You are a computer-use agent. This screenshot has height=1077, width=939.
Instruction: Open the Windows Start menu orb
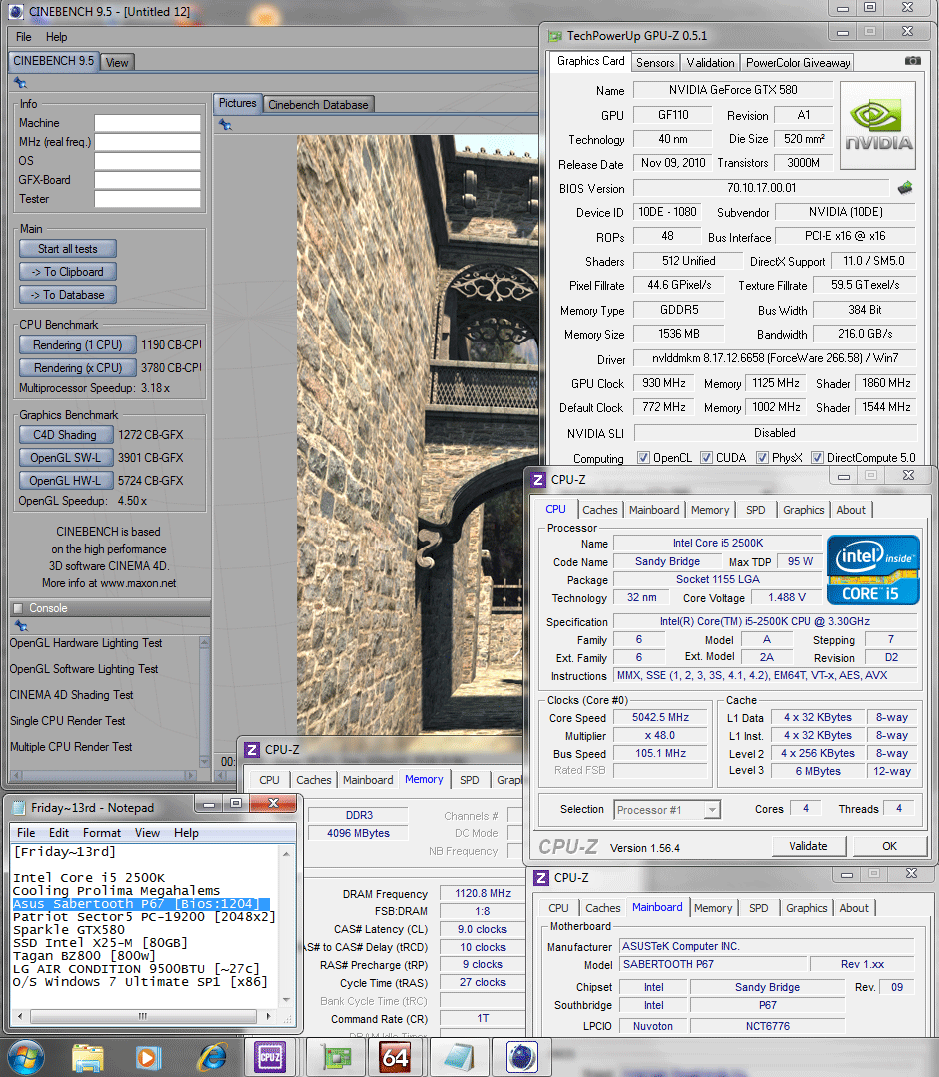click(x=26, y=1057)
